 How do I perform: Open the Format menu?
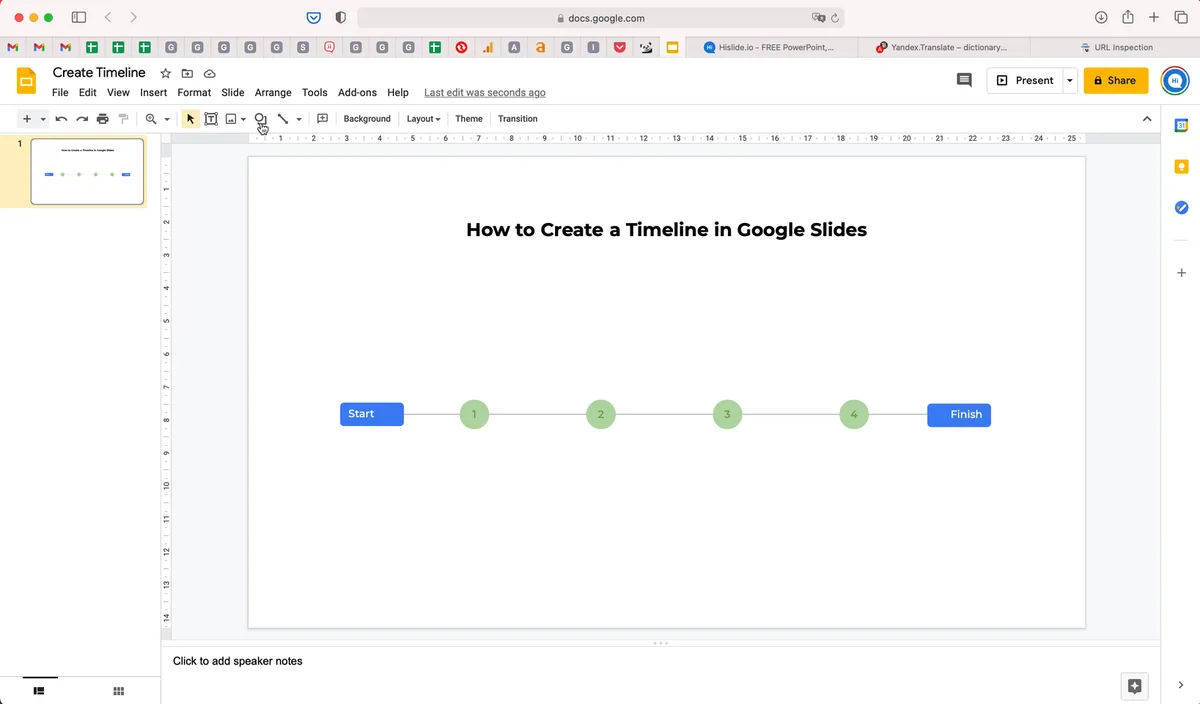[194, 92]
